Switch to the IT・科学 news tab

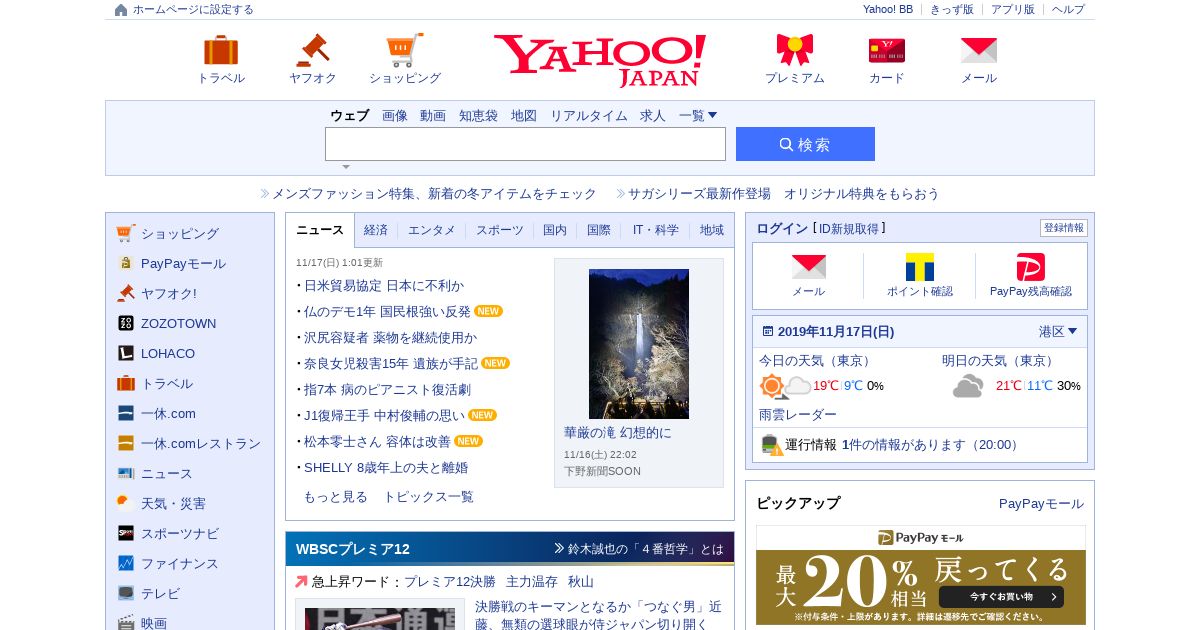(x=656, y=230)
